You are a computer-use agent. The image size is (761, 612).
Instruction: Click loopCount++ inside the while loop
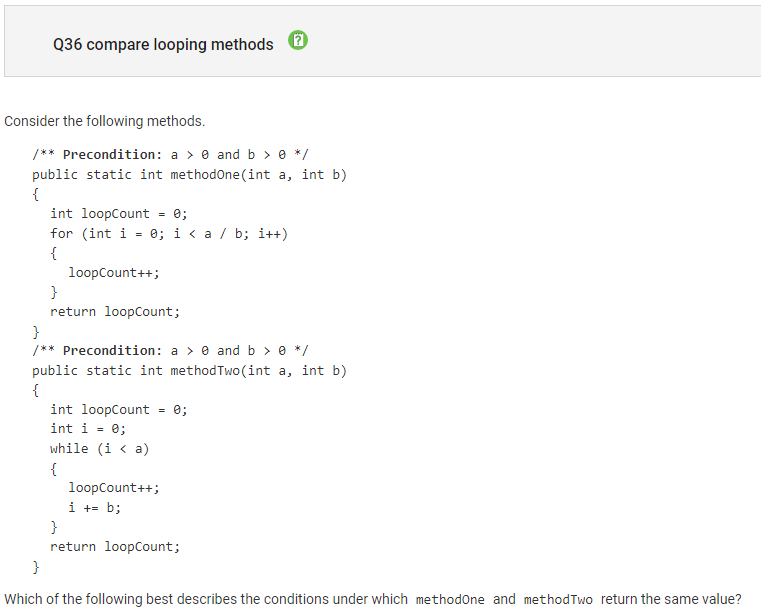(x=114, y=488)
